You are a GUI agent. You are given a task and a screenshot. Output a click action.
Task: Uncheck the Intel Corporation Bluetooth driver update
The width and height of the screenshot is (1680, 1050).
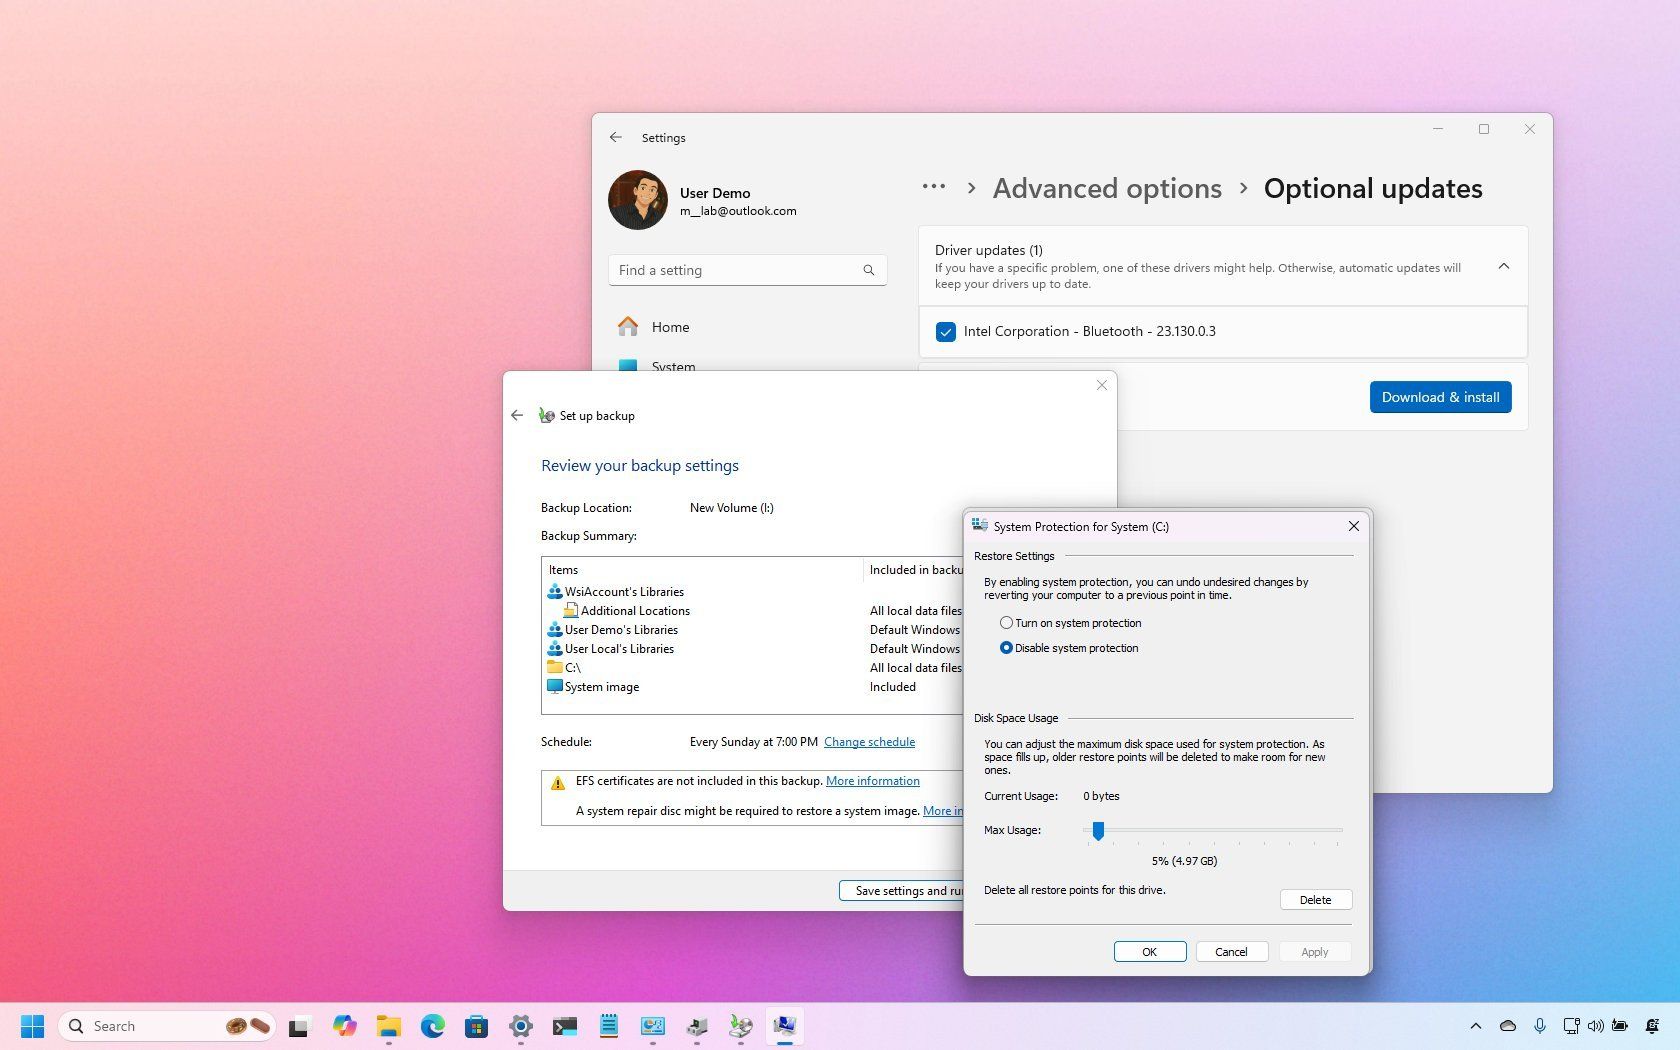[x=946, y=331]
